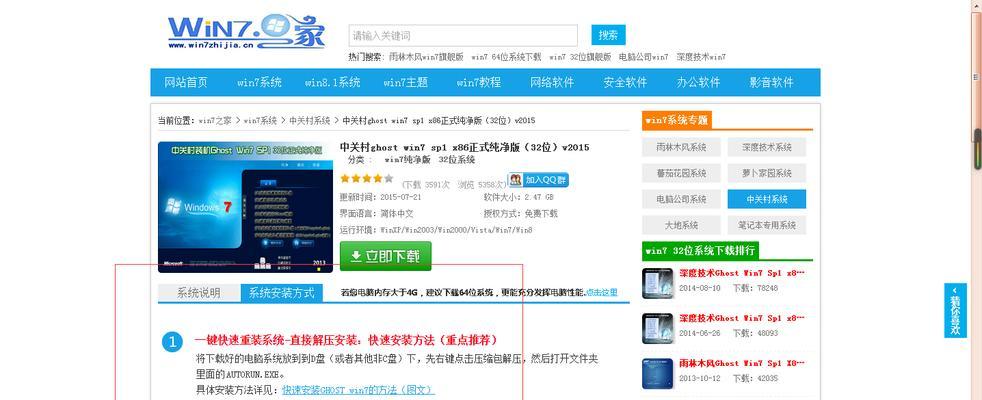Viewport: 982px width, 400px height.
Task: Open 办公软件 in navigation bar
Action: pos(698,82)
